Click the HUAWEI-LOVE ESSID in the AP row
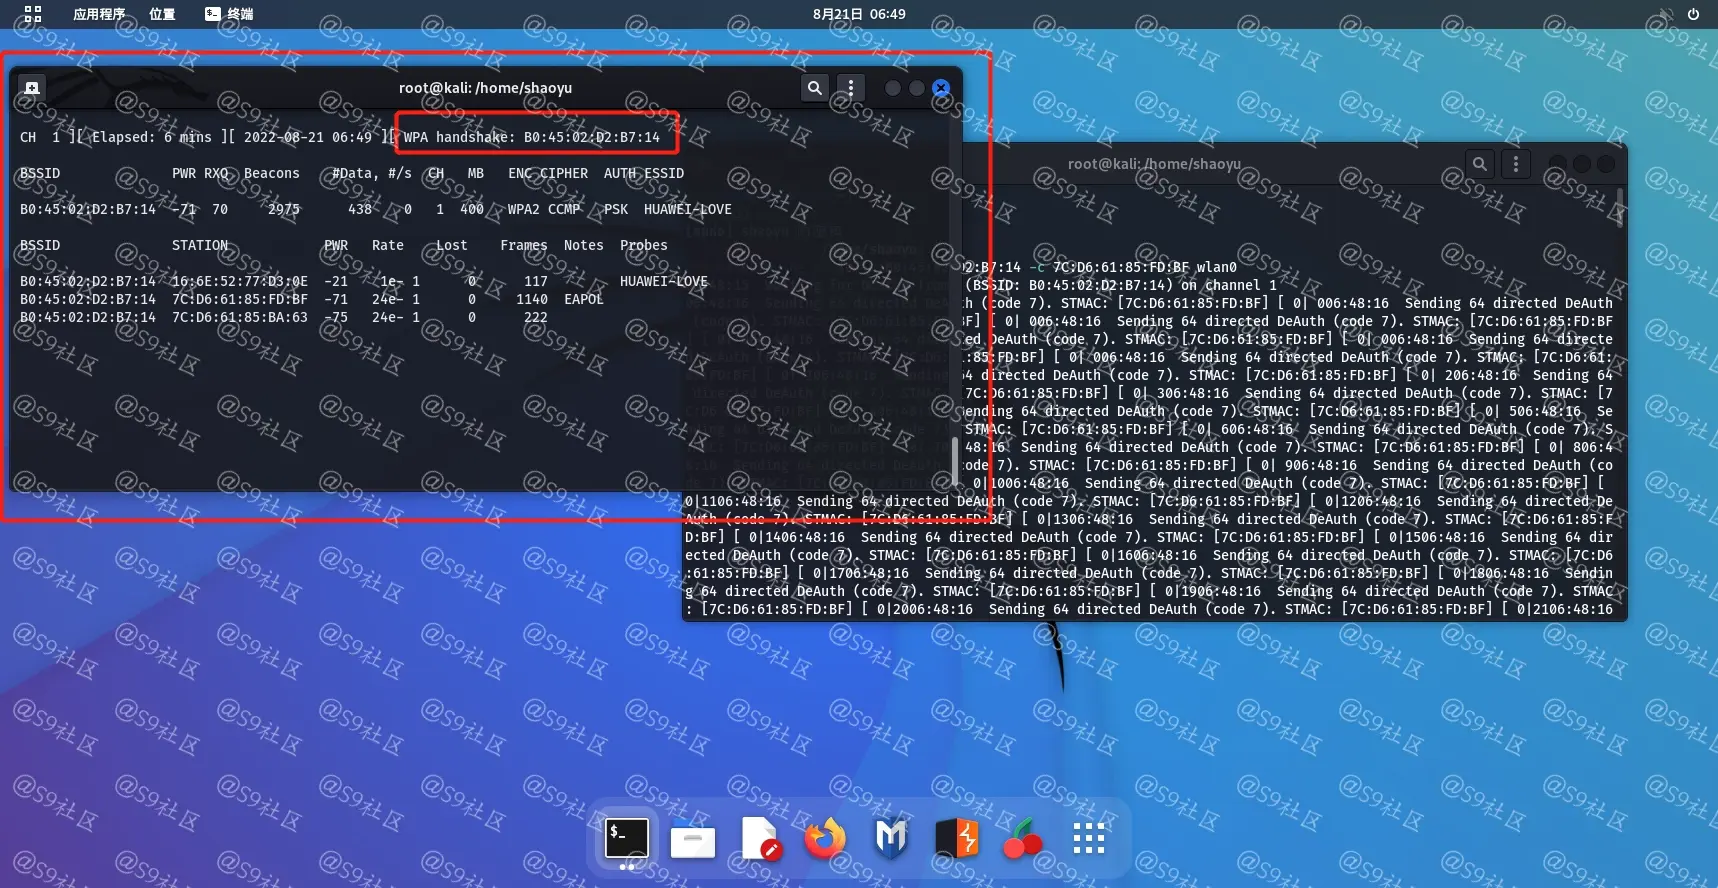1718x888 pixels. click(x=688, y=209)
